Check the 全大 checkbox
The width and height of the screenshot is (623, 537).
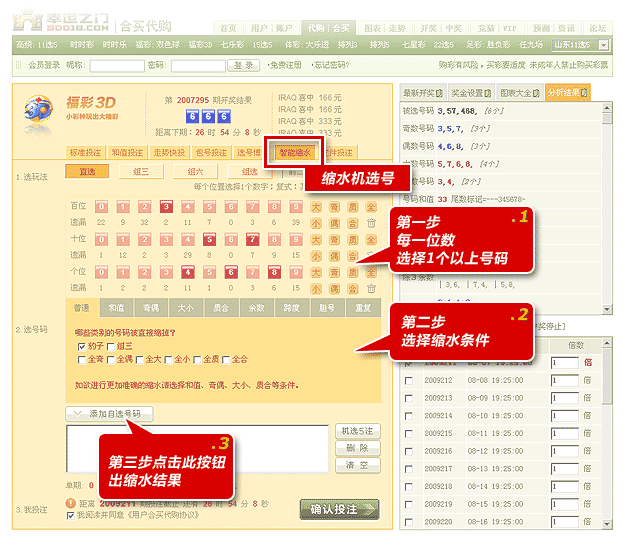[139, 360]
